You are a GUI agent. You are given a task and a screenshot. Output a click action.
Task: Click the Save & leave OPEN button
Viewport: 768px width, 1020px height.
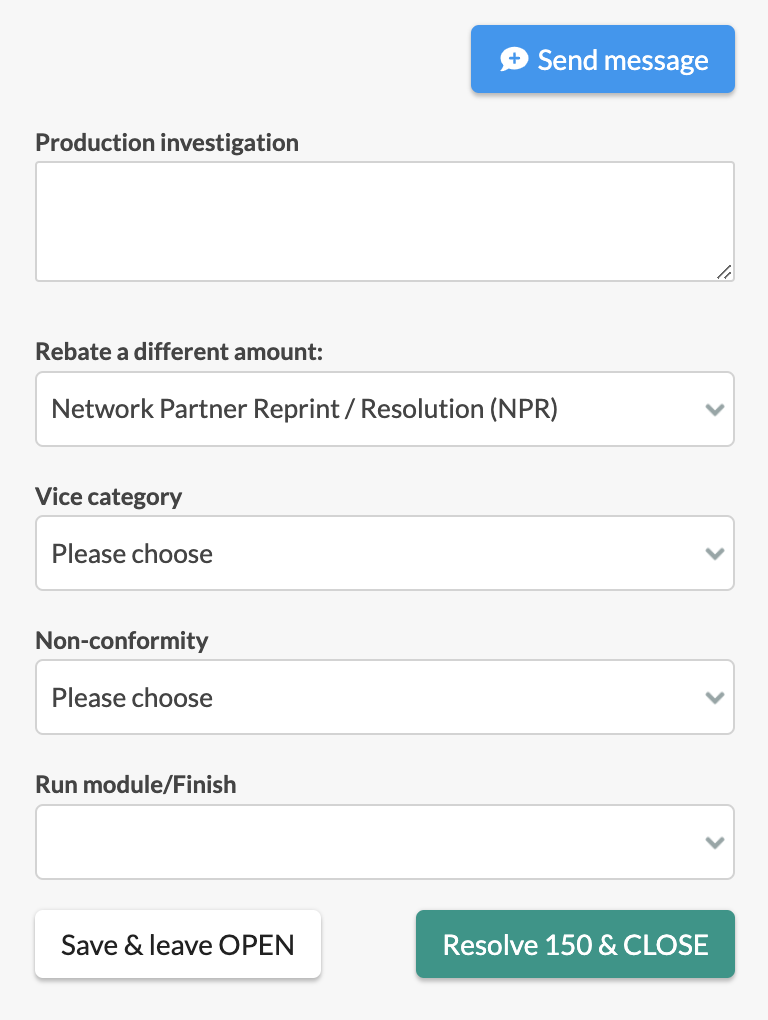[x=178, y=944]
